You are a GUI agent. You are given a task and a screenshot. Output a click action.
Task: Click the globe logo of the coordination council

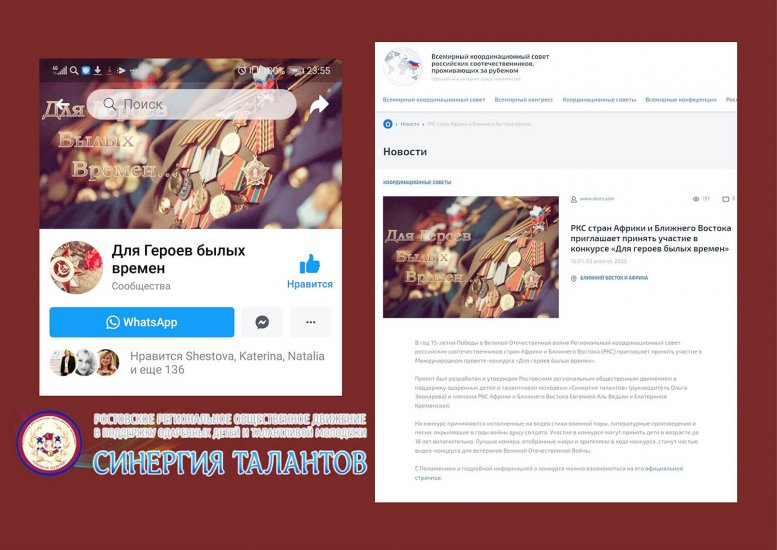pyautogui.click(x=403, y=66)
